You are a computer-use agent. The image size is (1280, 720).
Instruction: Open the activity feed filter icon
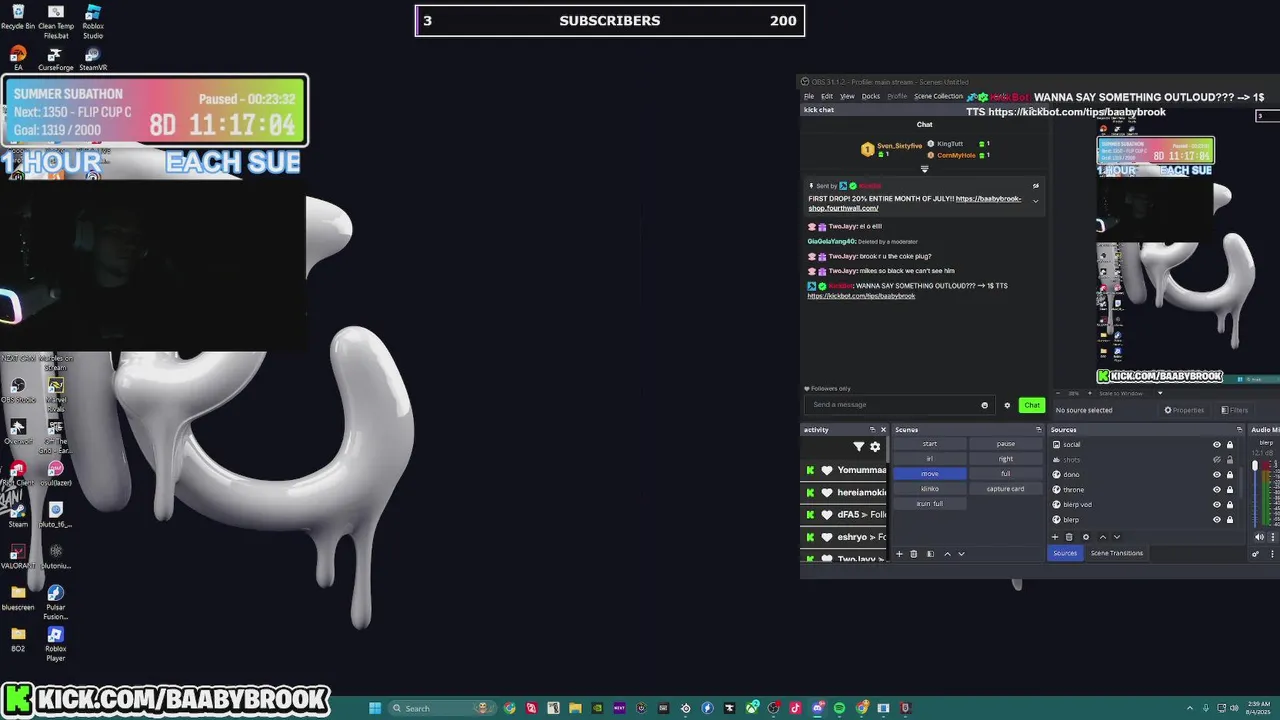859,446
